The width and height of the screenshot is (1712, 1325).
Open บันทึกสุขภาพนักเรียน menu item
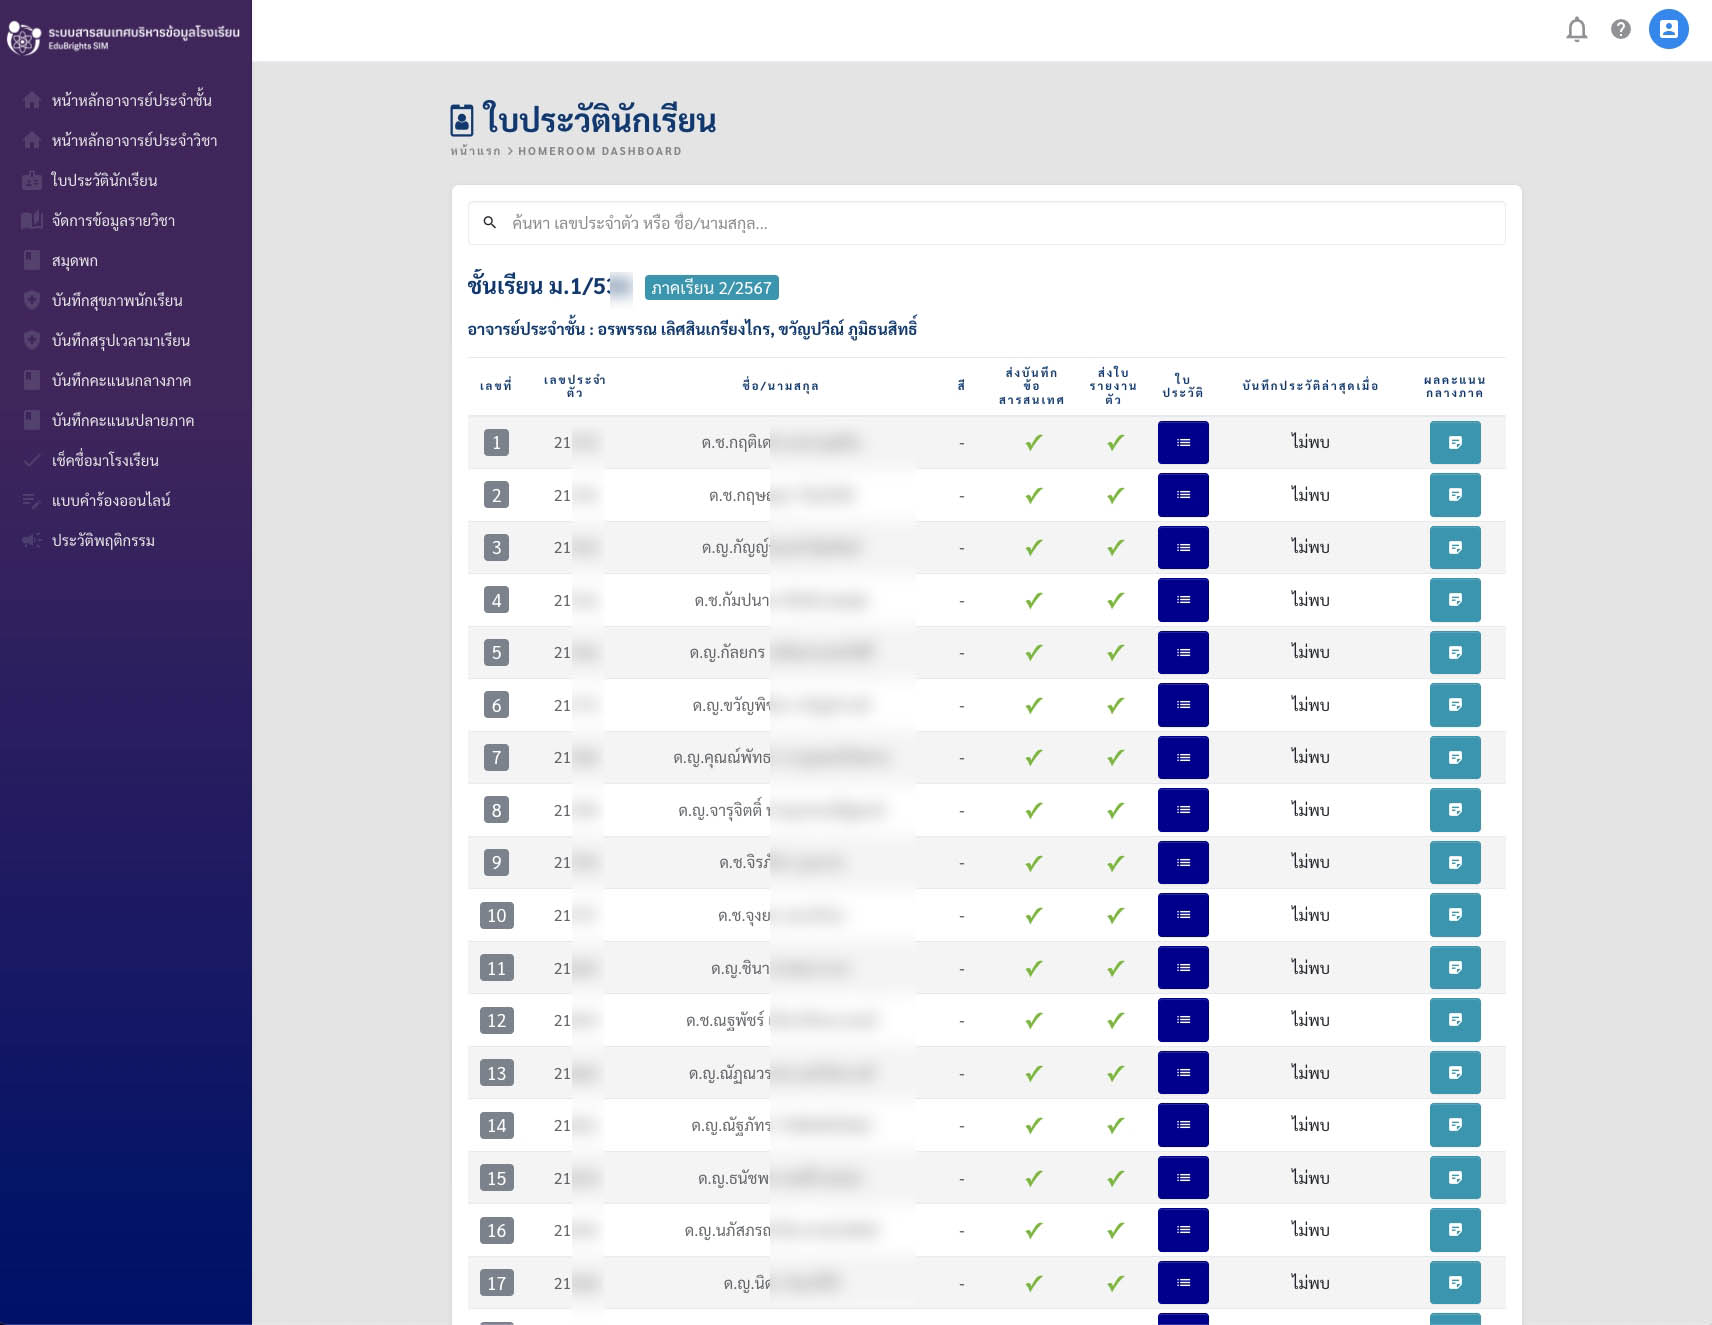(x=117, y=300)
